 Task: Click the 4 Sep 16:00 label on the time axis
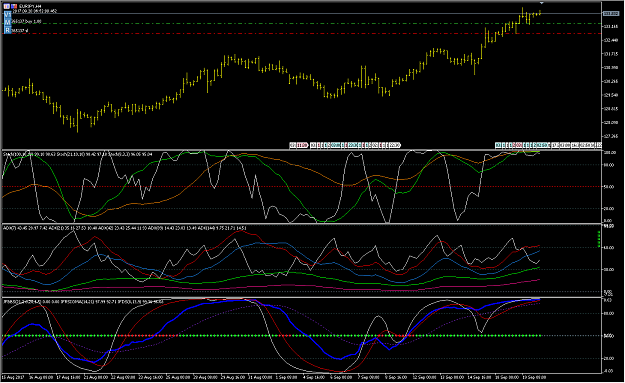313,377
